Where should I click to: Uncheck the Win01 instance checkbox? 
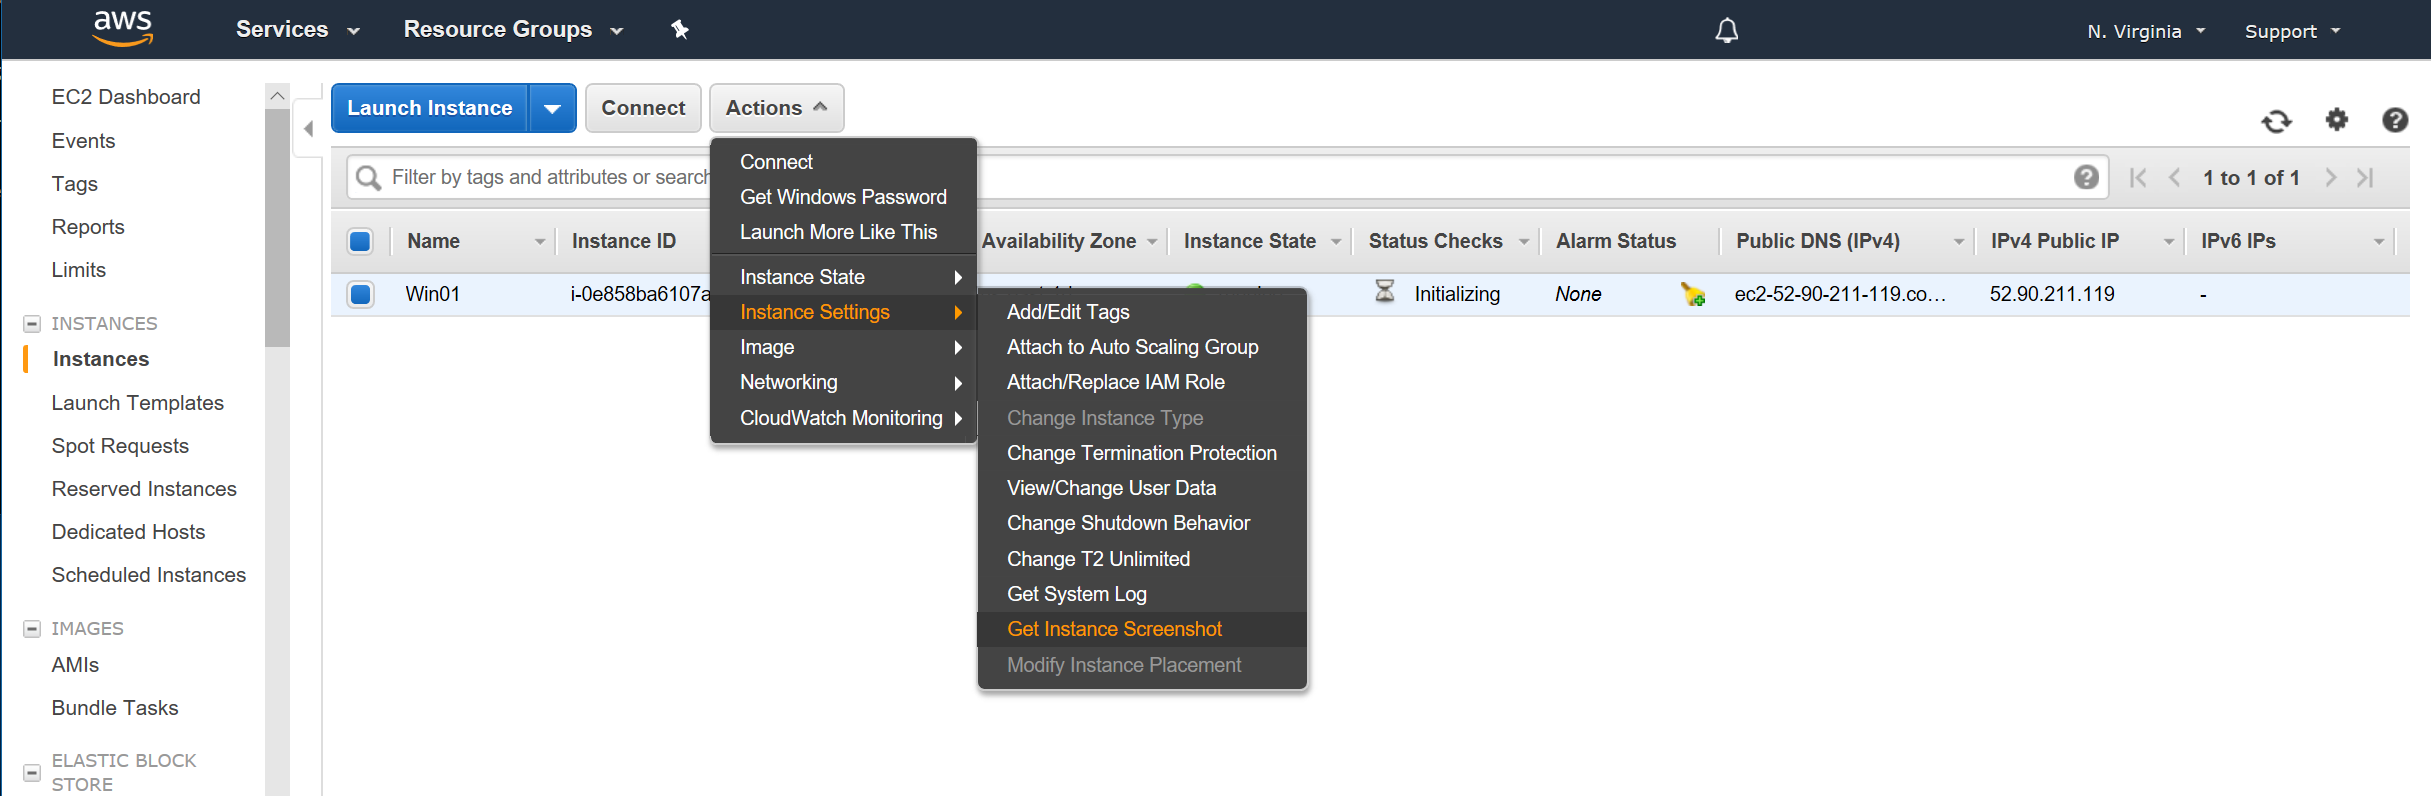360,294
